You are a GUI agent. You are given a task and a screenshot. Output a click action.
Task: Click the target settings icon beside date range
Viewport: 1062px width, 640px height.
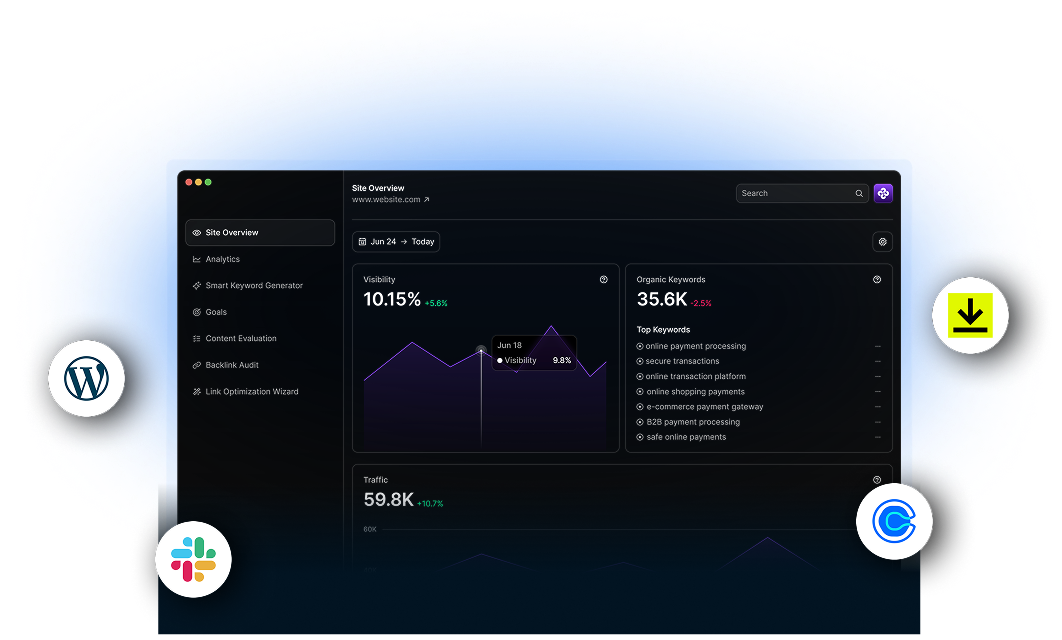882,242
